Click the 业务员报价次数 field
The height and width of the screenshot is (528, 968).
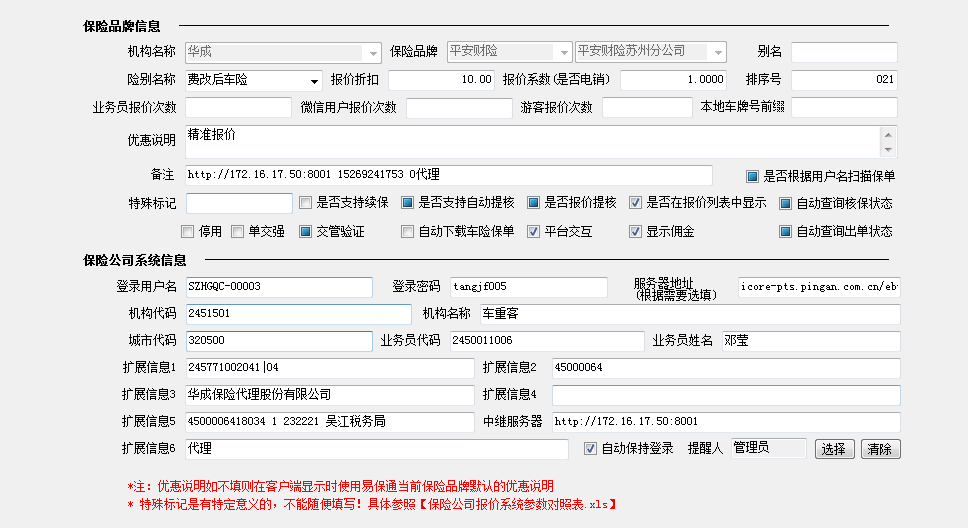(x=238, y=107)
